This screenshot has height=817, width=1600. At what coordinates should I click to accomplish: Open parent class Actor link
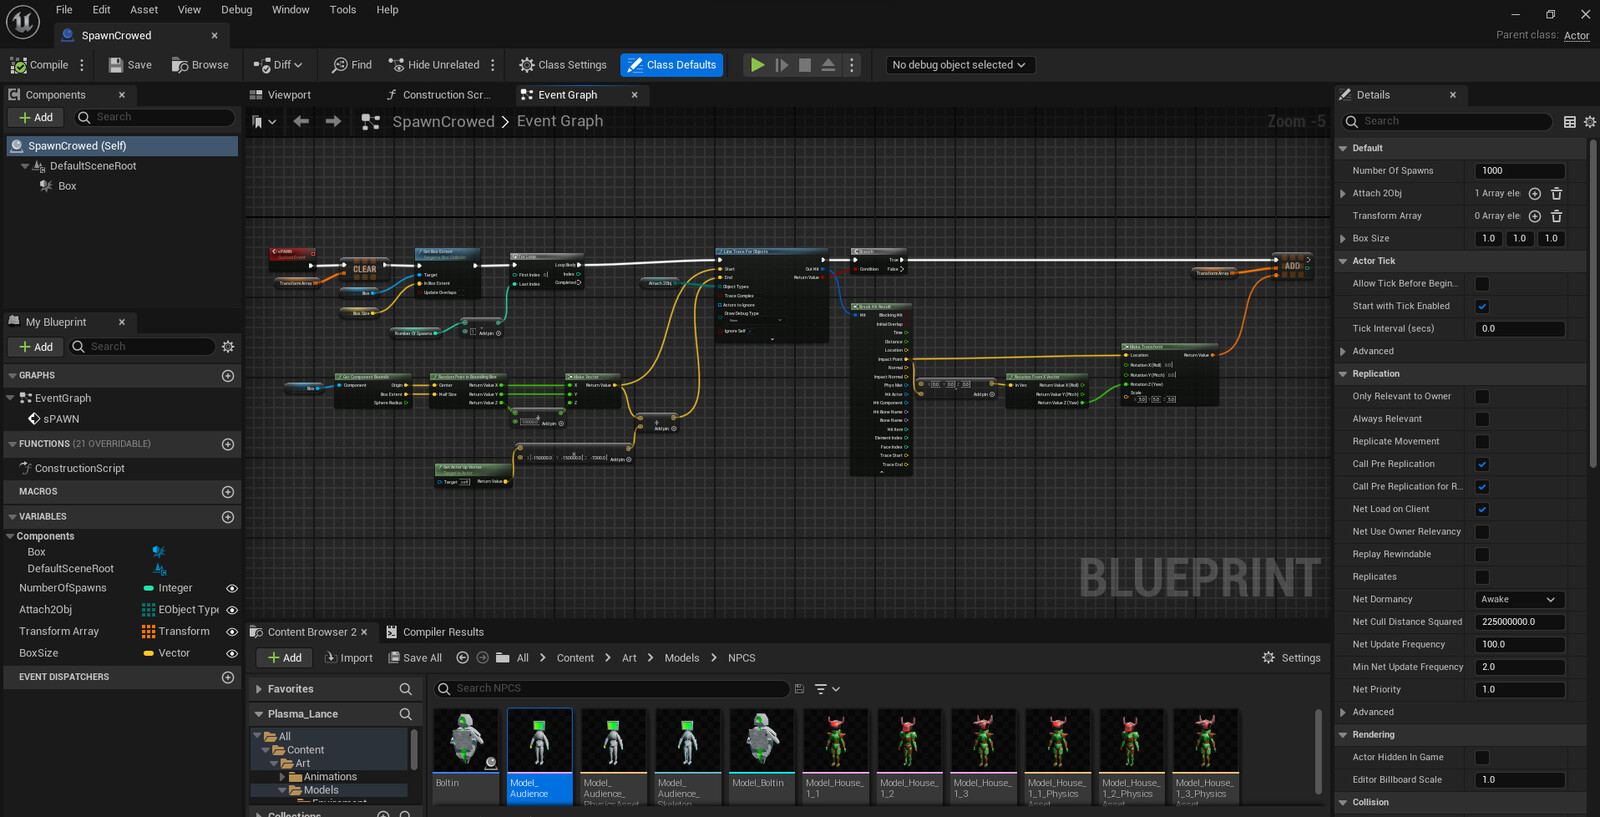click(1577, 36)
